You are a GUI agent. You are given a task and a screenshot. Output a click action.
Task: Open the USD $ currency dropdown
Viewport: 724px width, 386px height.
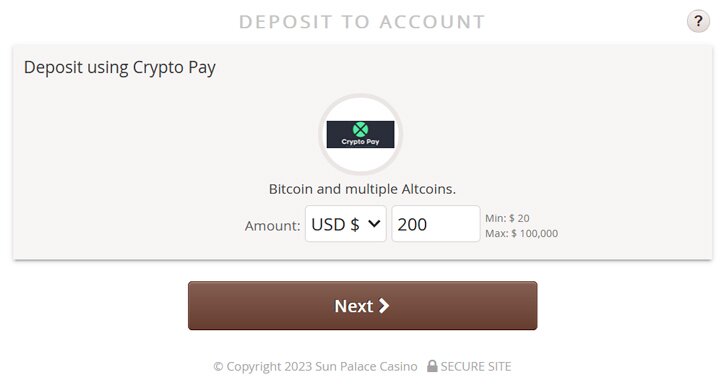(345, 224)
